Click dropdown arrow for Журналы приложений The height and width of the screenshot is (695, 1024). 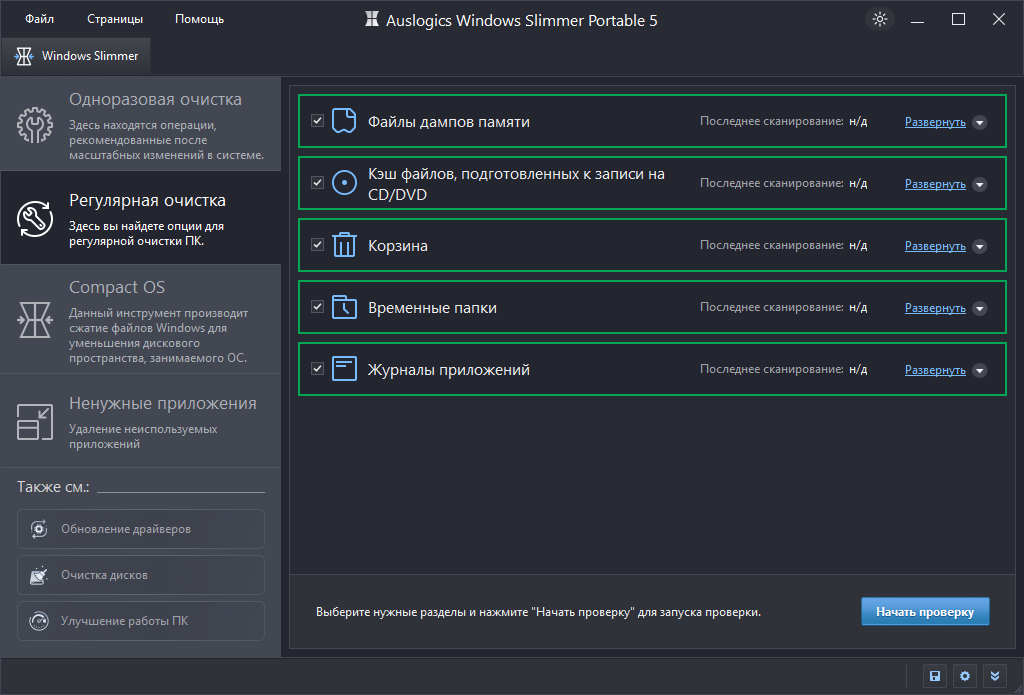click(980, 370)
